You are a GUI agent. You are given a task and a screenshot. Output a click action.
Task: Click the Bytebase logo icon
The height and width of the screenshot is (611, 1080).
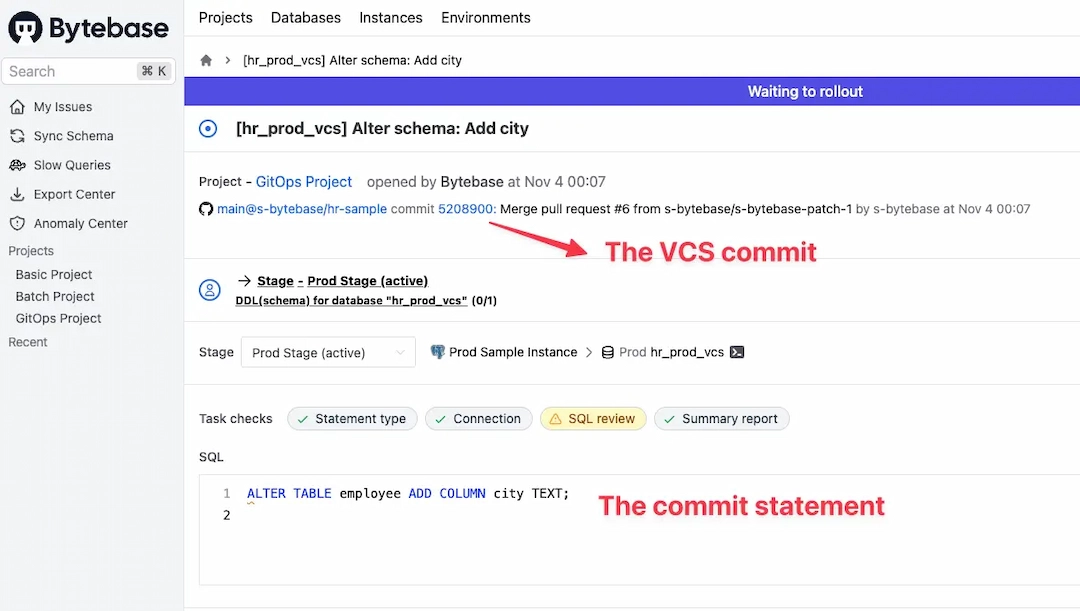click(25, 28)
